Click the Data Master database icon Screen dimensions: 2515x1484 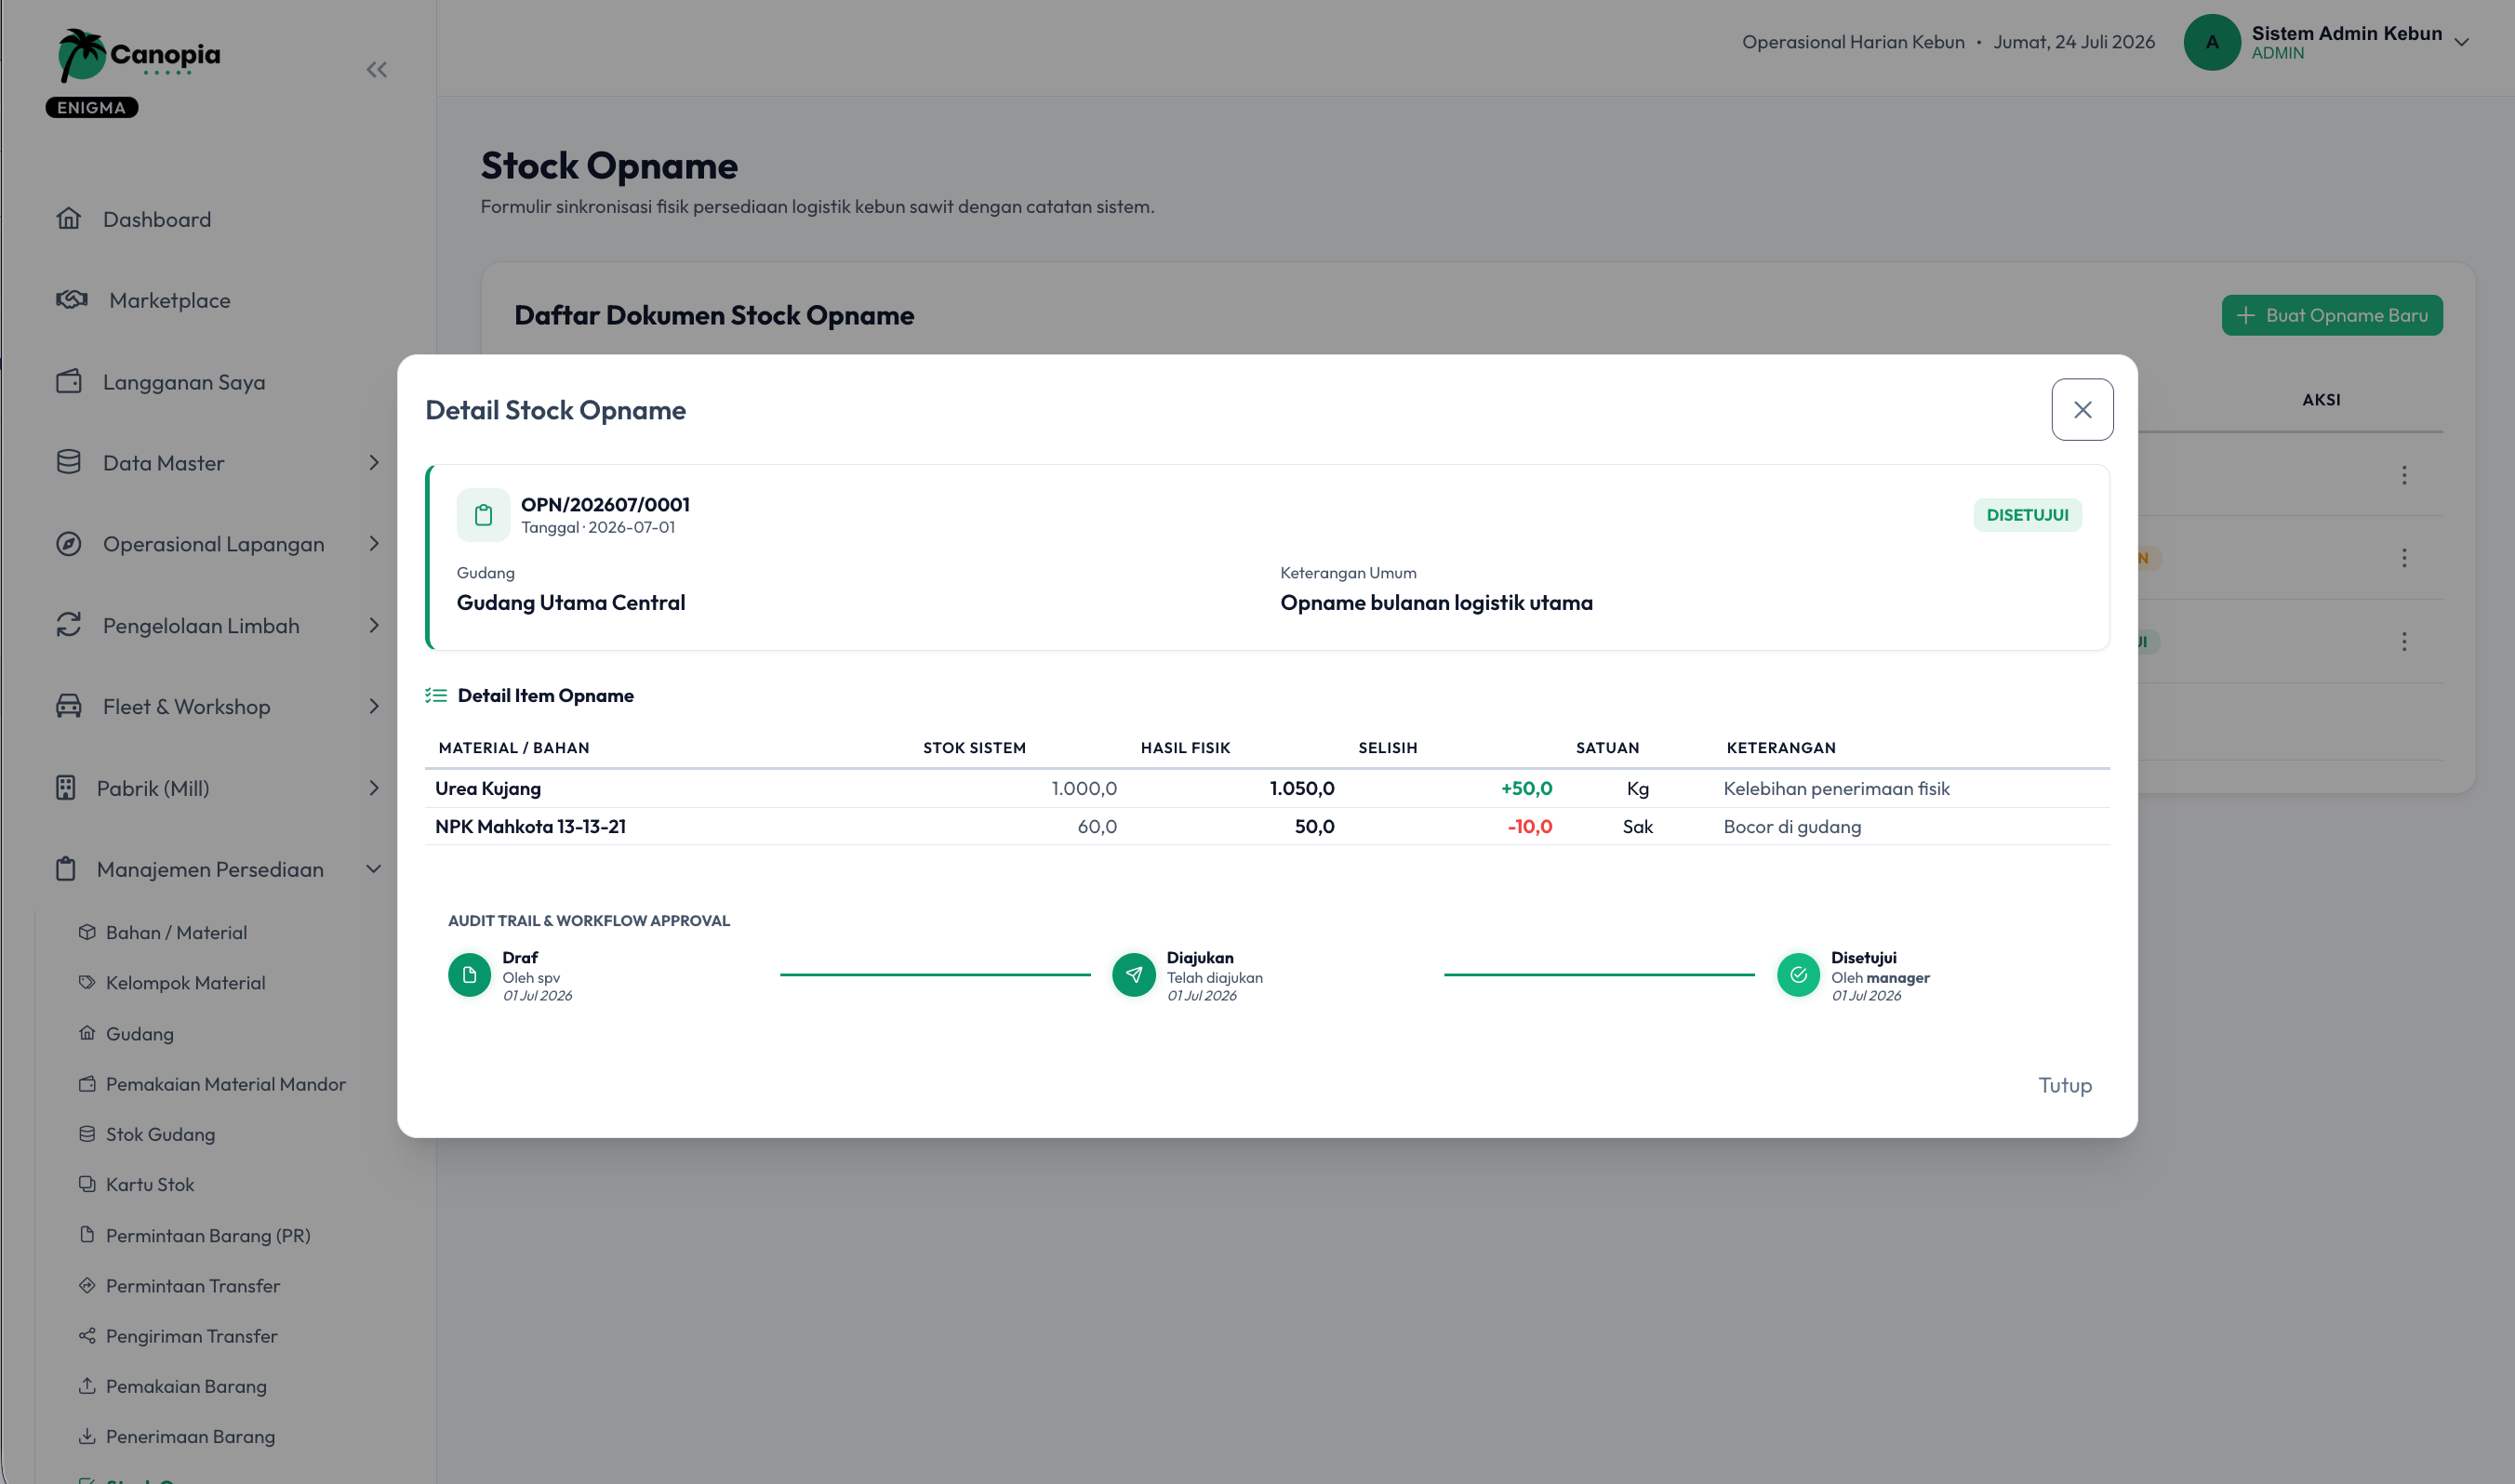69,462
